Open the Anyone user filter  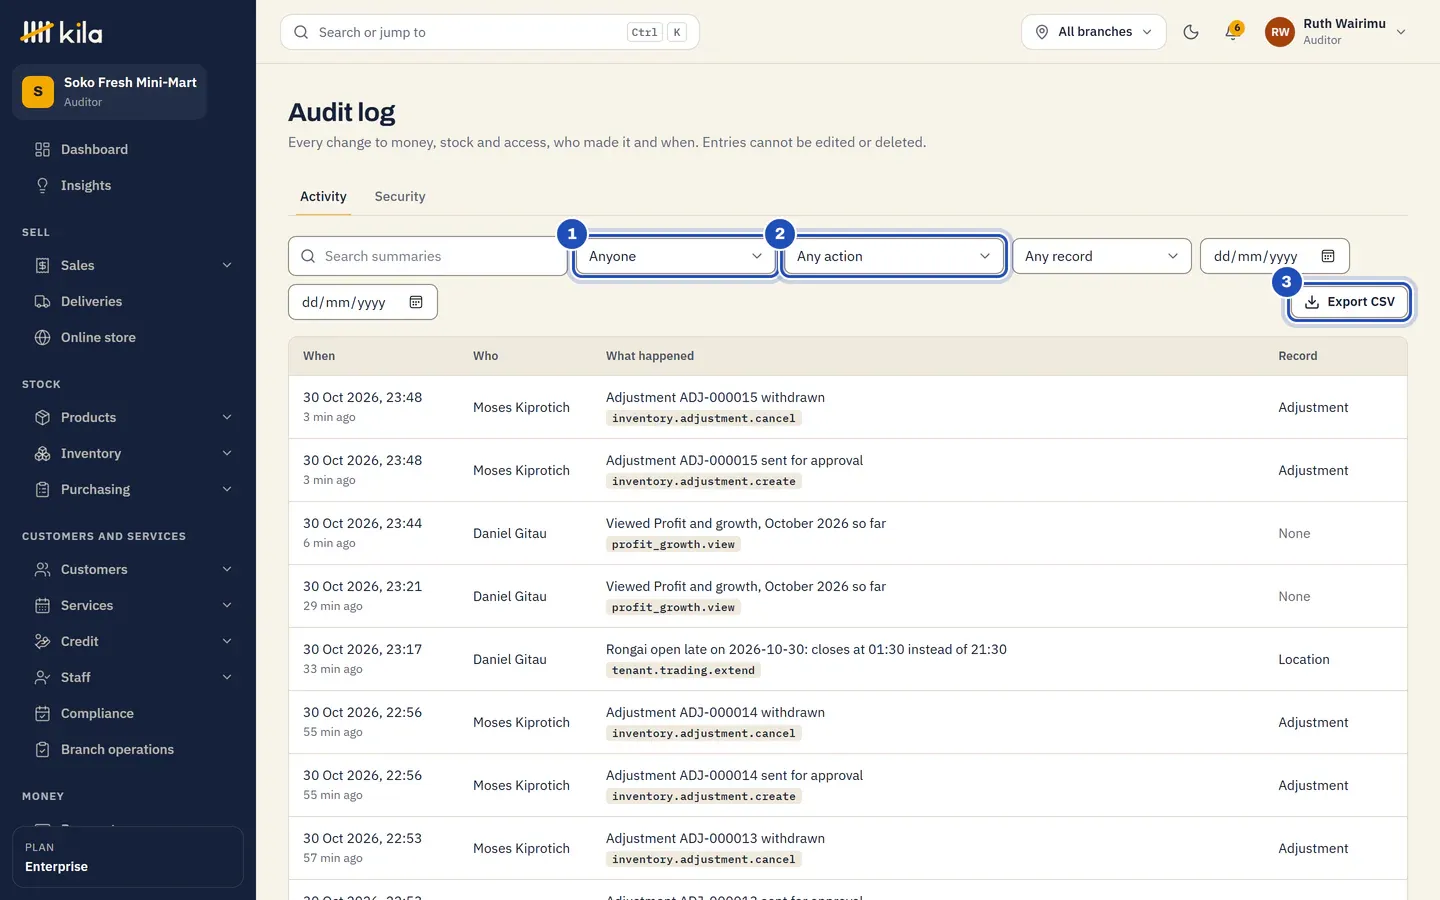pos(676,256)
